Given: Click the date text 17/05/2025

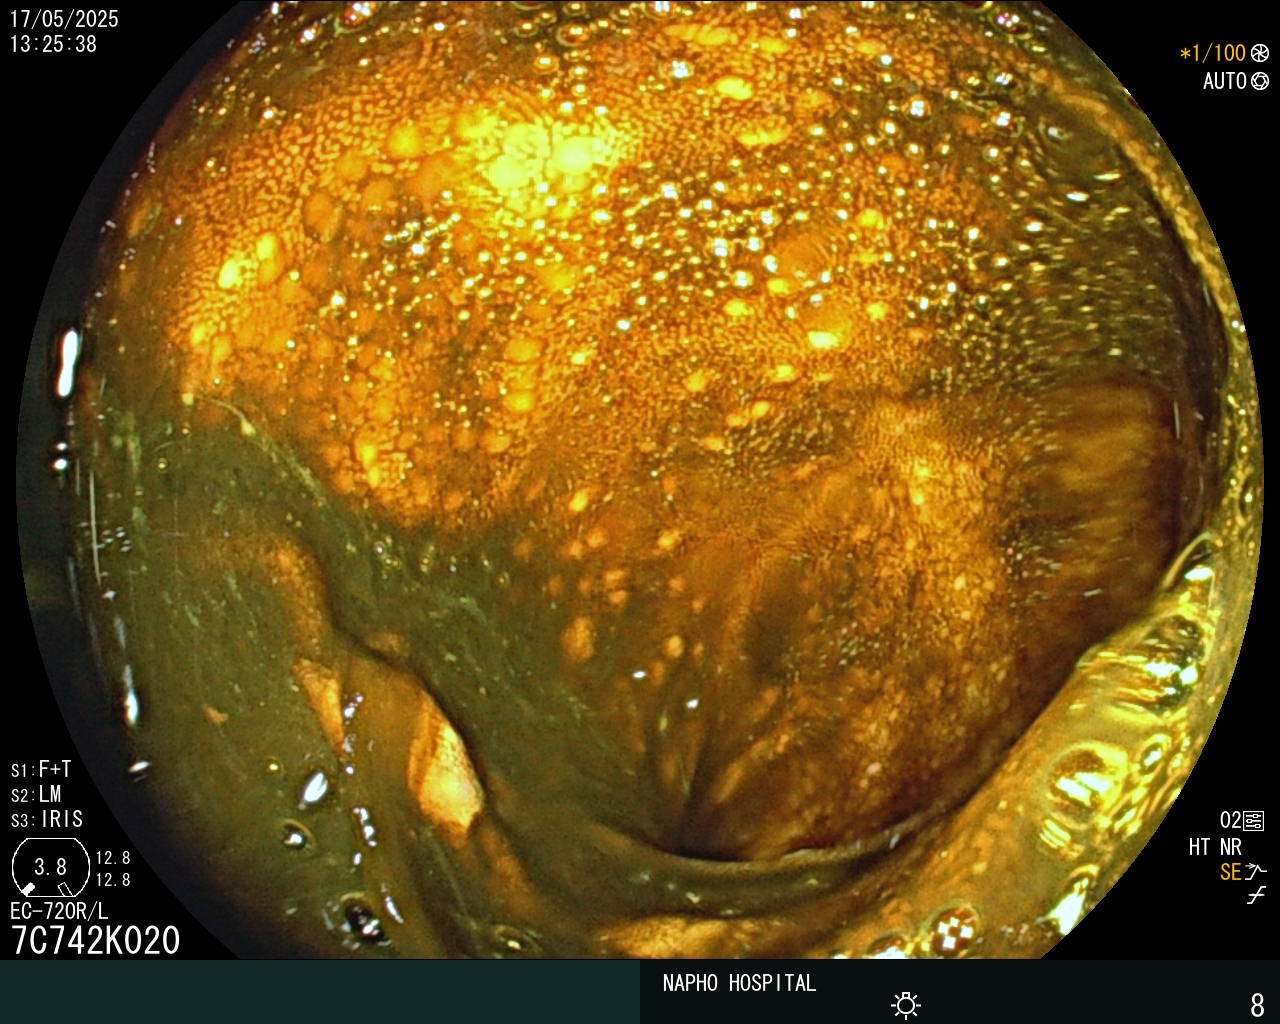Looking at the screenshot, I should point(64,19).
